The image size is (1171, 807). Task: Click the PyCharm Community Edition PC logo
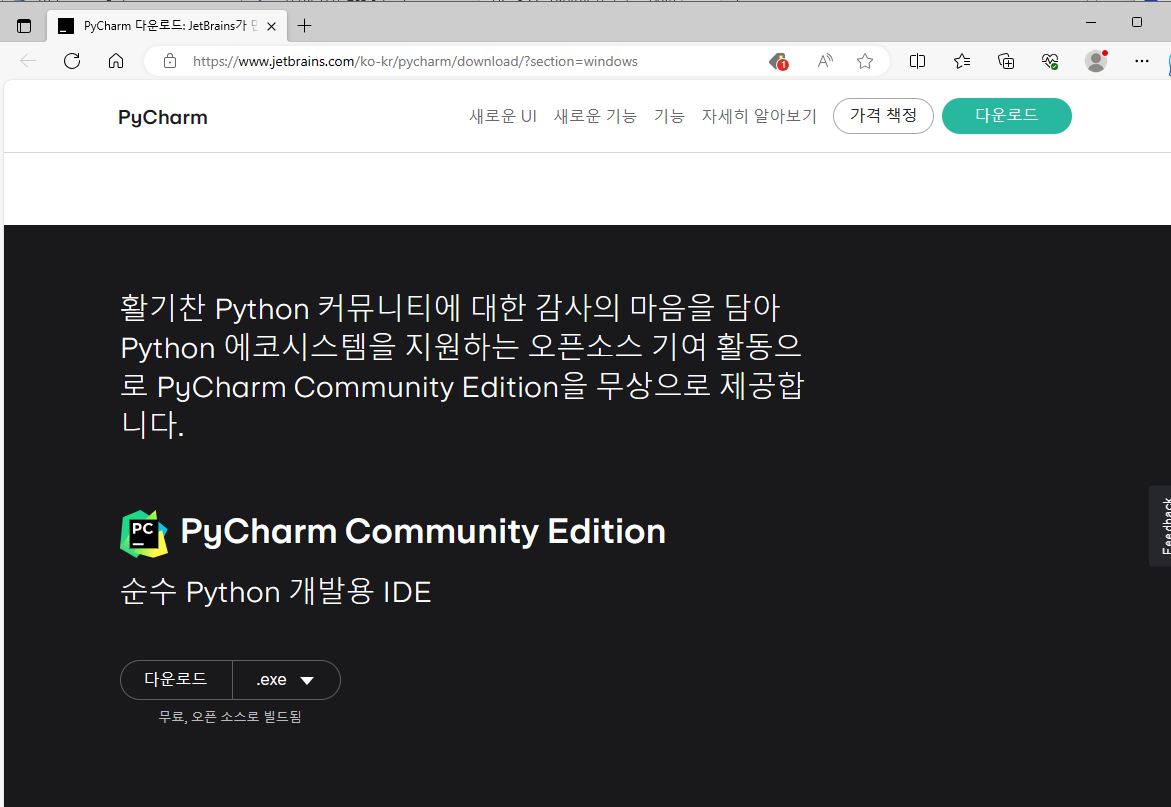click(143, 534)
